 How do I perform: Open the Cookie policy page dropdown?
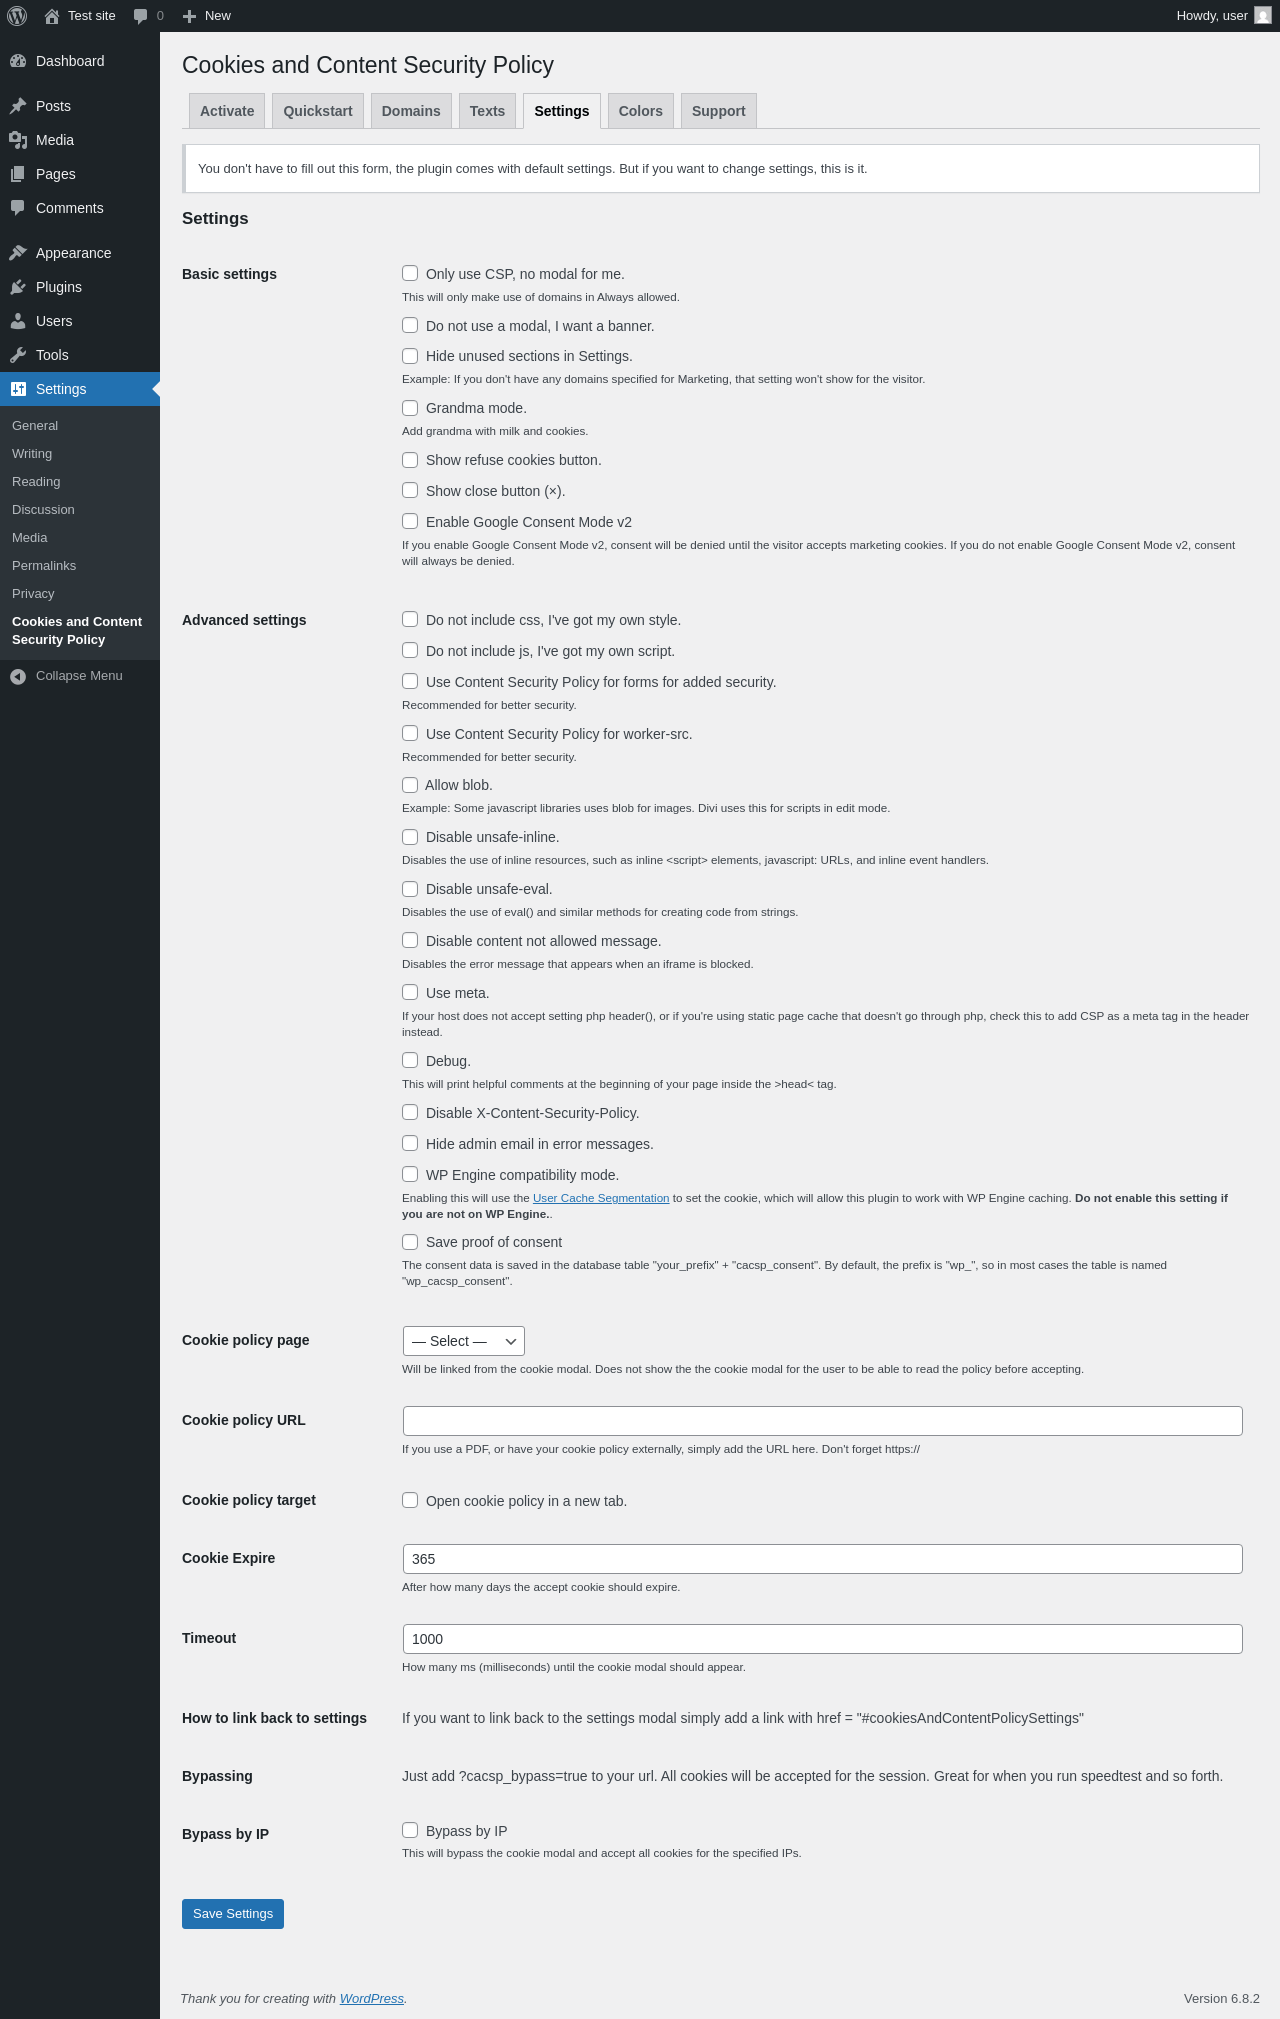click(x=464, y=1341)
